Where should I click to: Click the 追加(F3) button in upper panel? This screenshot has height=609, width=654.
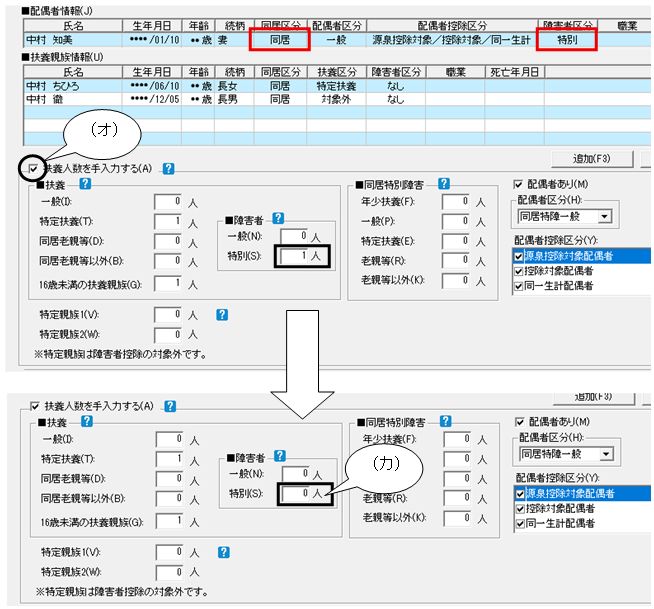pos(591,159)
